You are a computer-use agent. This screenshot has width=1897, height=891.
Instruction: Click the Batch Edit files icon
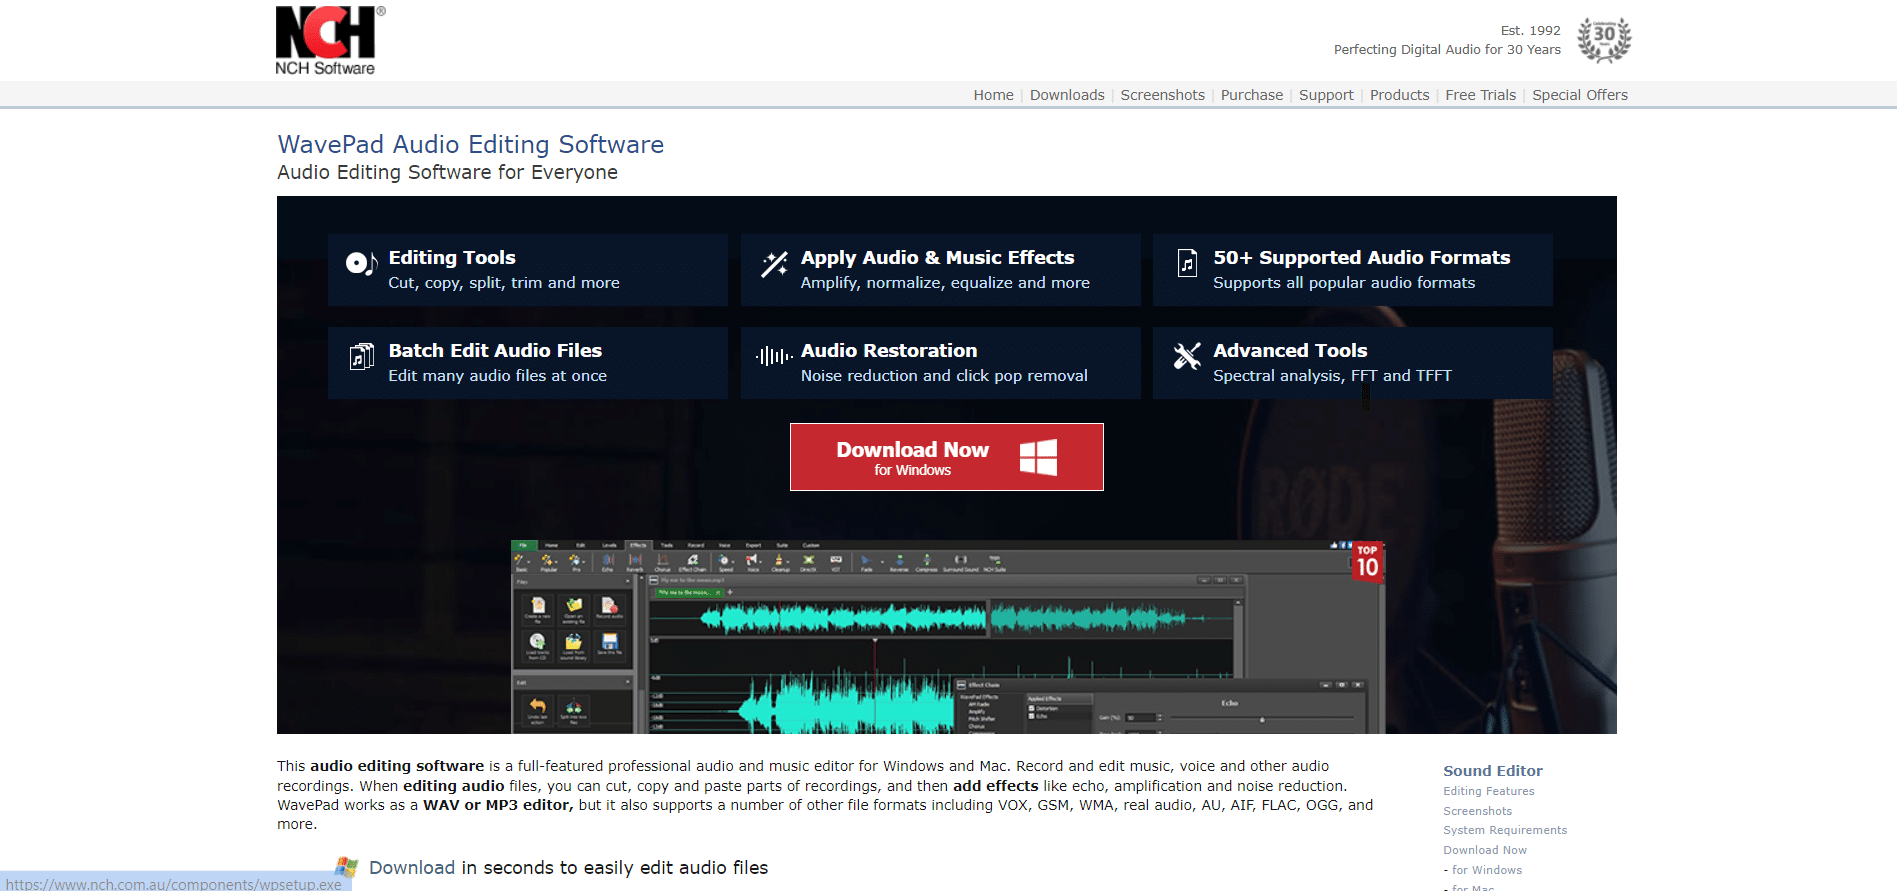(x=361, y=356)
